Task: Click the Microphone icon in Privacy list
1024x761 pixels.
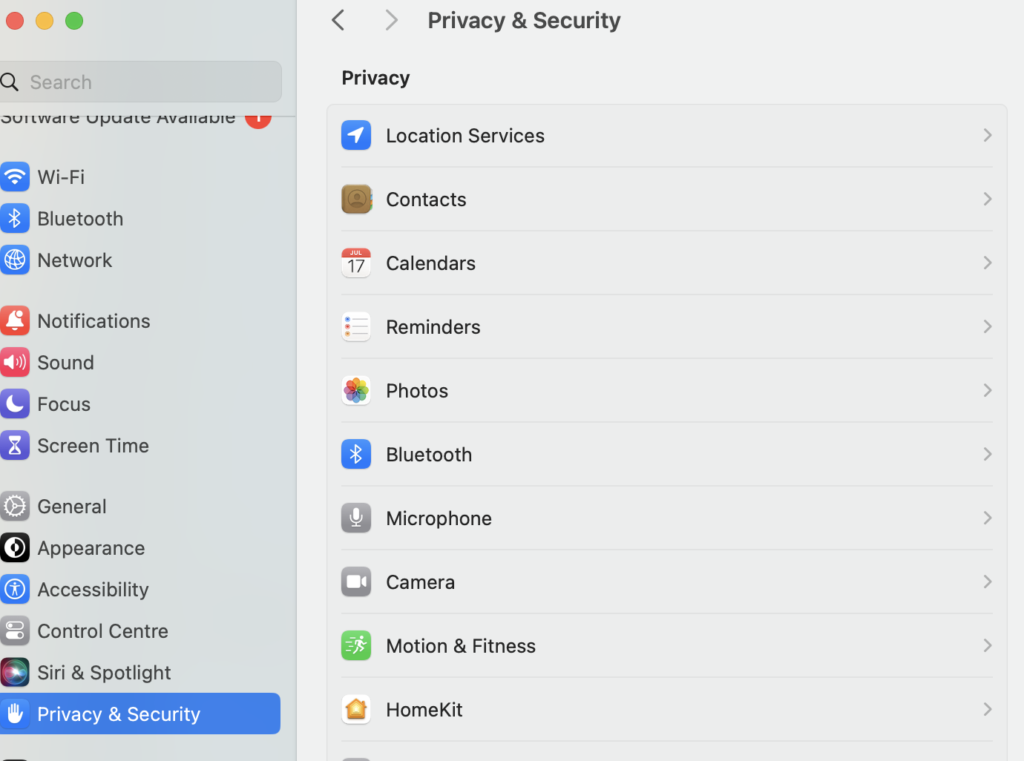Action: coord(356,518)
